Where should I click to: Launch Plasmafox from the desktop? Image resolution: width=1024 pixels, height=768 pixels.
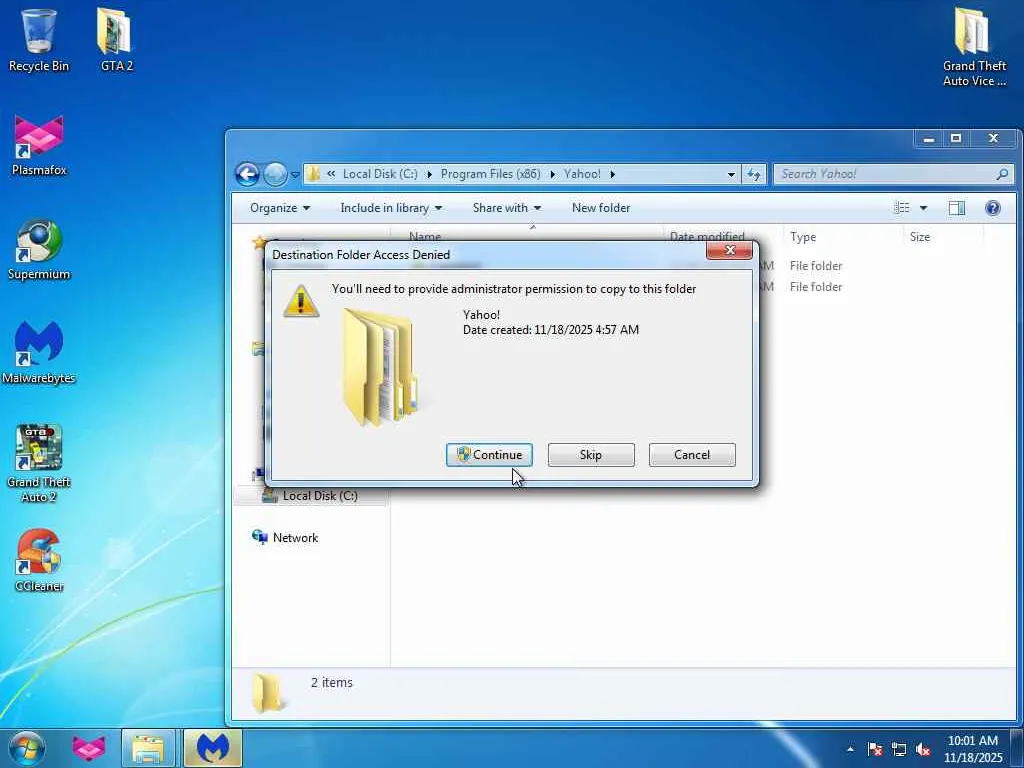point(39,145)
